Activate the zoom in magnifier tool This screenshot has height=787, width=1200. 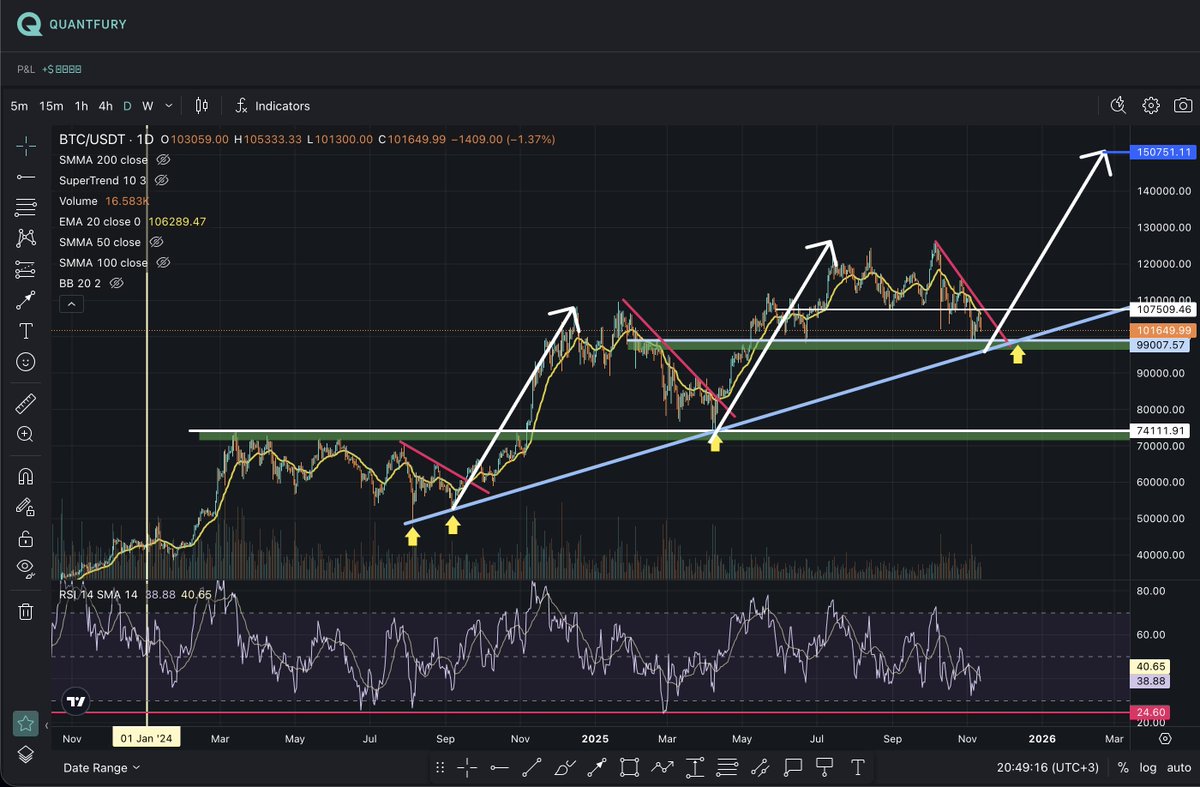tap(26, 434)
